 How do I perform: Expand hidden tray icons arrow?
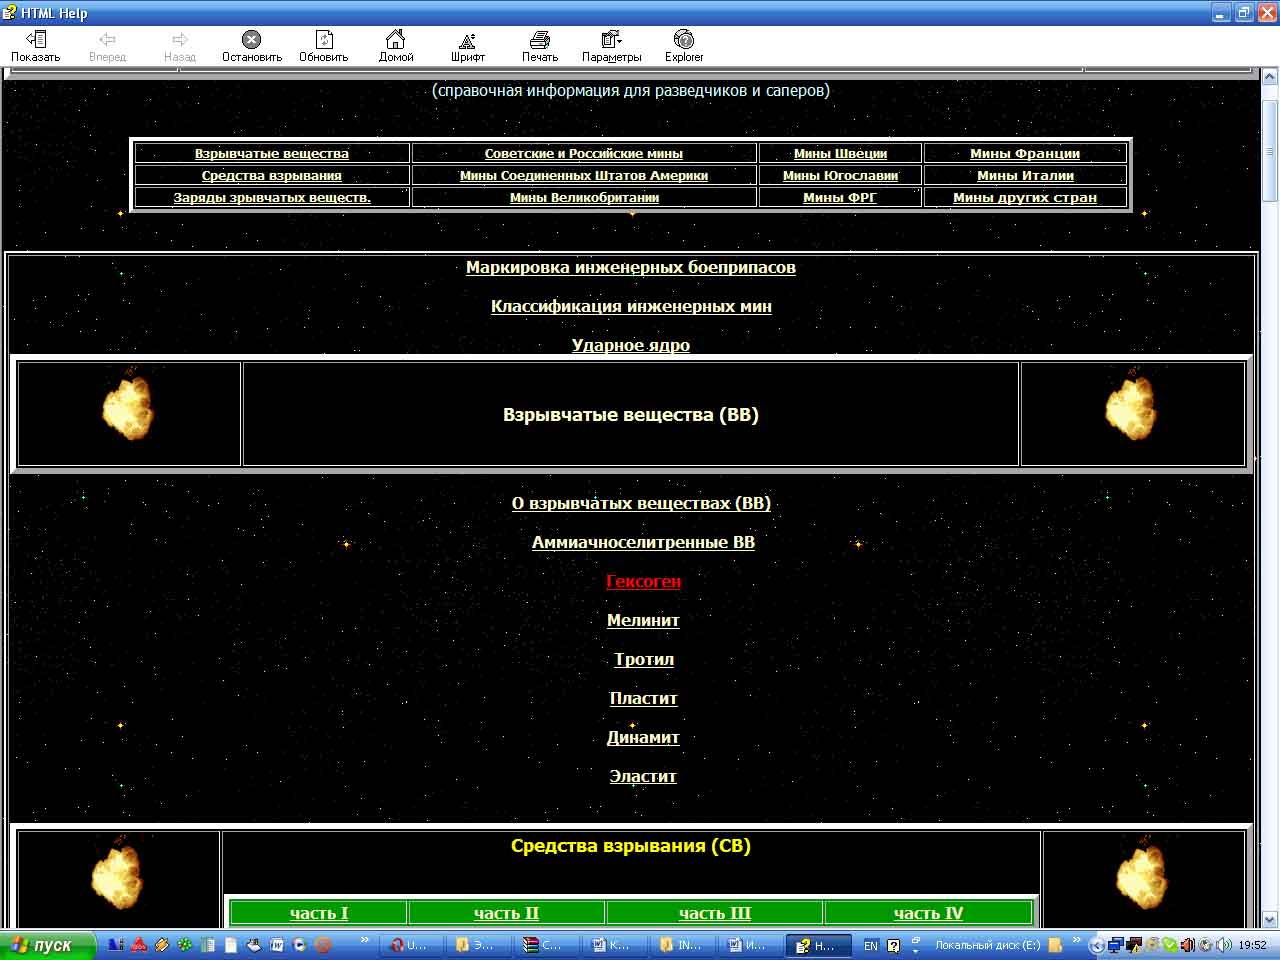pyautogui.click(x=1097, y=945)
